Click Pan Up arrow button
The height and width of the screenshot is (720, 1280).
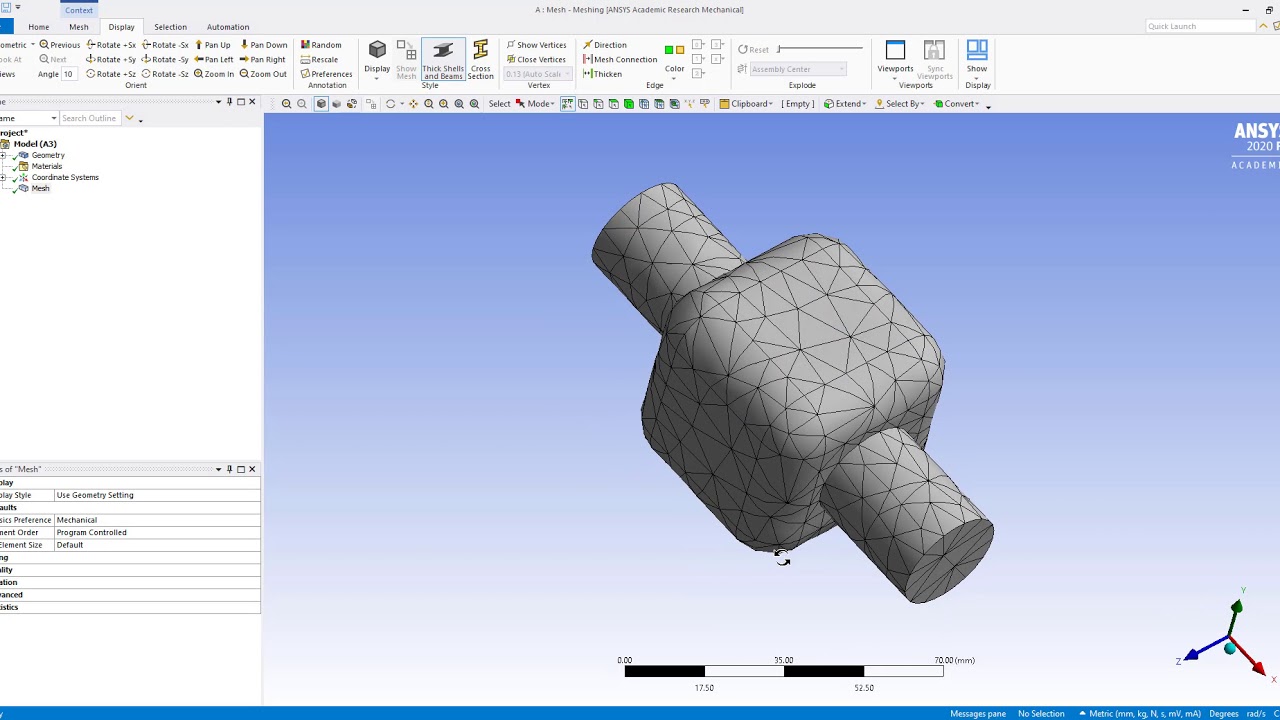[213, 45]
